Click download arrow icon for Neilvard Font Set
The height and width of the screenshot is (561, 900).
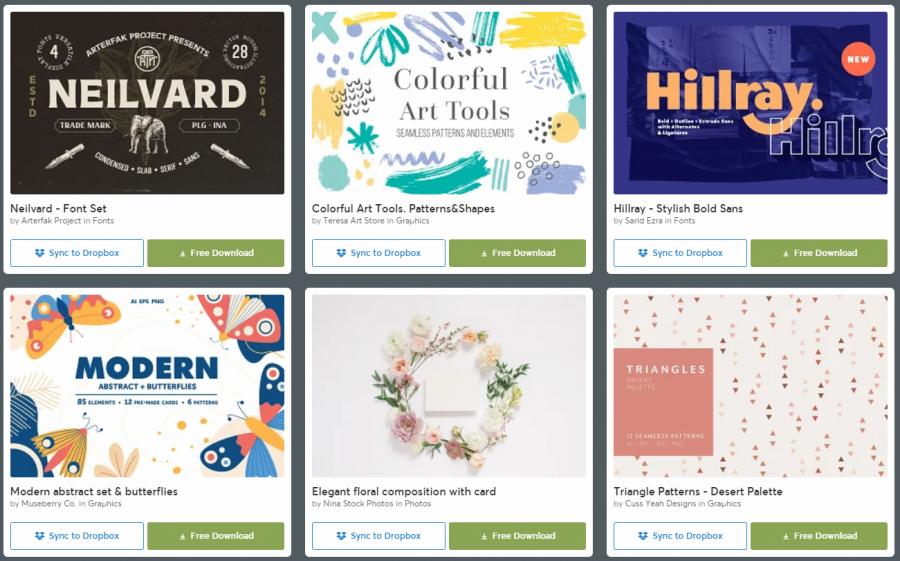[x=183, y=253]
